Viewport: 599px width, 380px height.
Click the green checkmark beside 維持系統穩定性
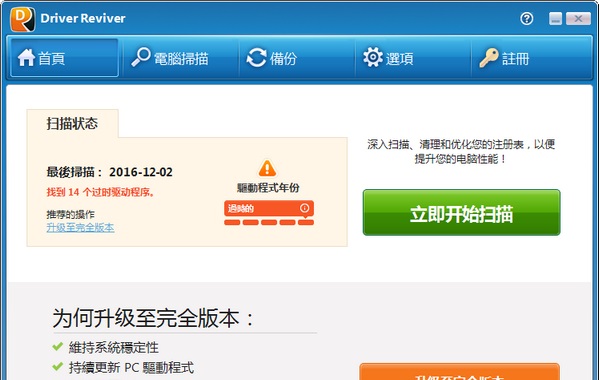58,347
